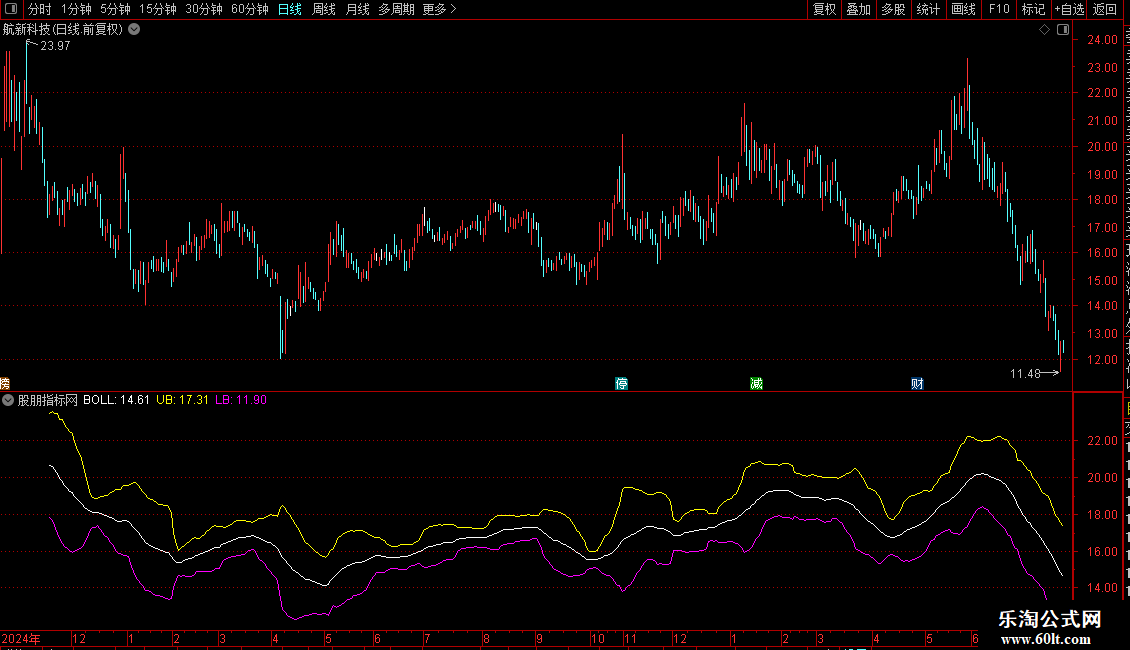Open the 统计 statistics button
The width and height of the screenshot is (1130, 650).
pos(927,9)
